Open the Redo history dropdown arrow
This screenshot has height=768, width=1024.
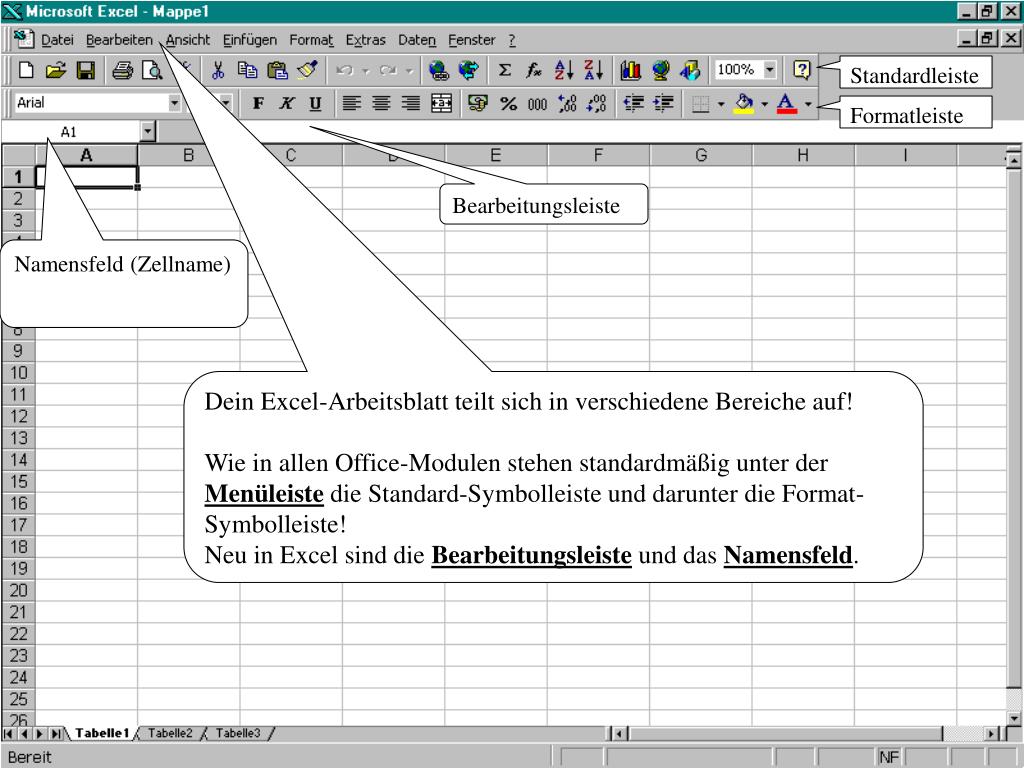pyautogui.click(x=409, y=70)
